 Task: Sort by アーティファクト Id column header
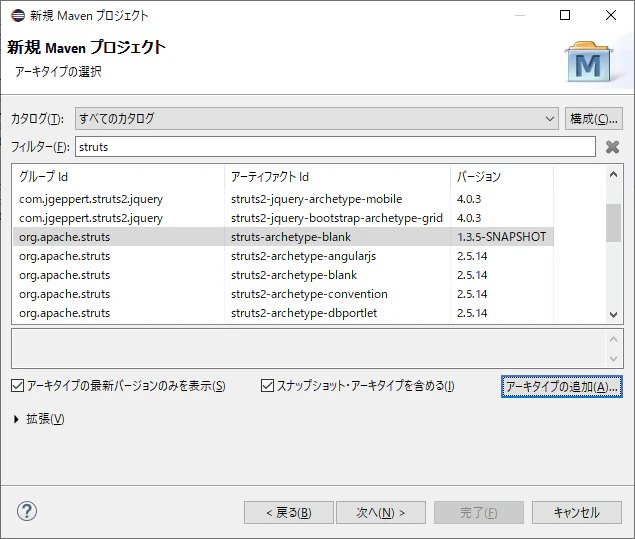coord(337,177)
